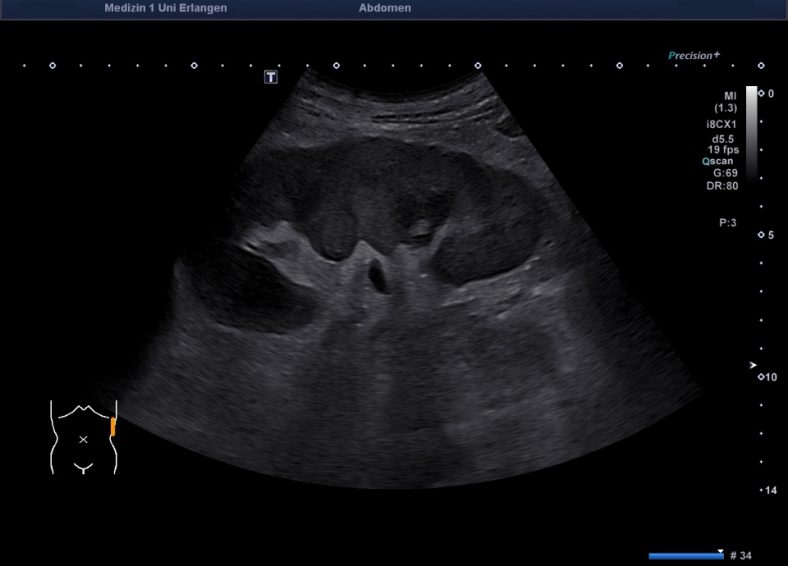This screenshot has width=788, height=566.
Task: Click the depth 5 diamond marker
Action: click(760, 235)
